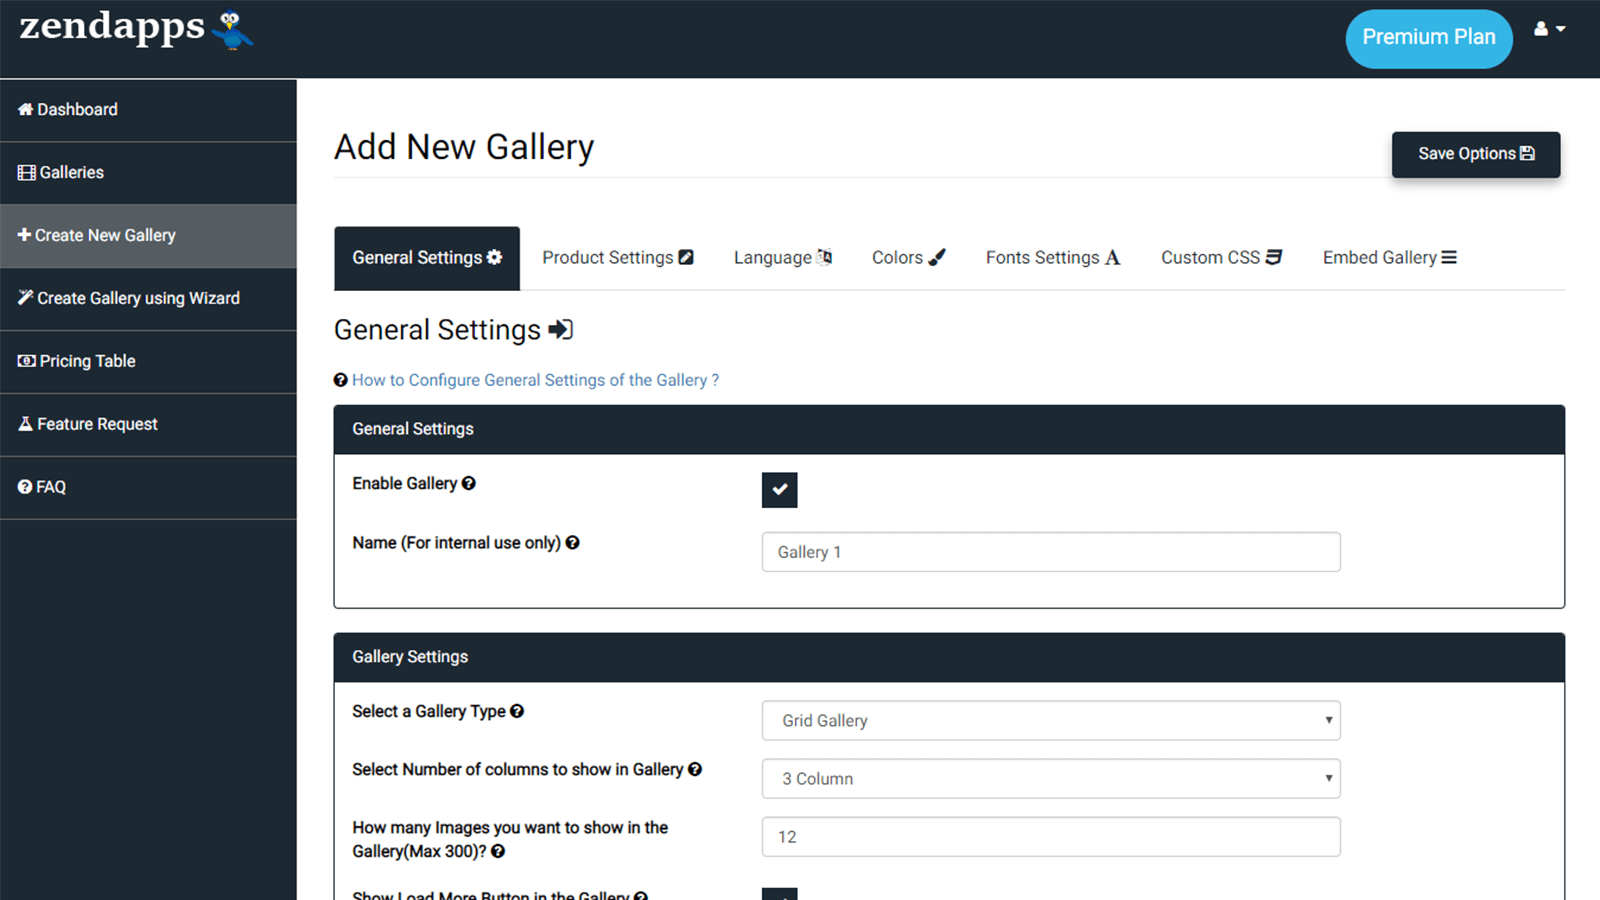1600x900 pixels.
Task: Click the number of images input field
Action: coord(1051,837)
